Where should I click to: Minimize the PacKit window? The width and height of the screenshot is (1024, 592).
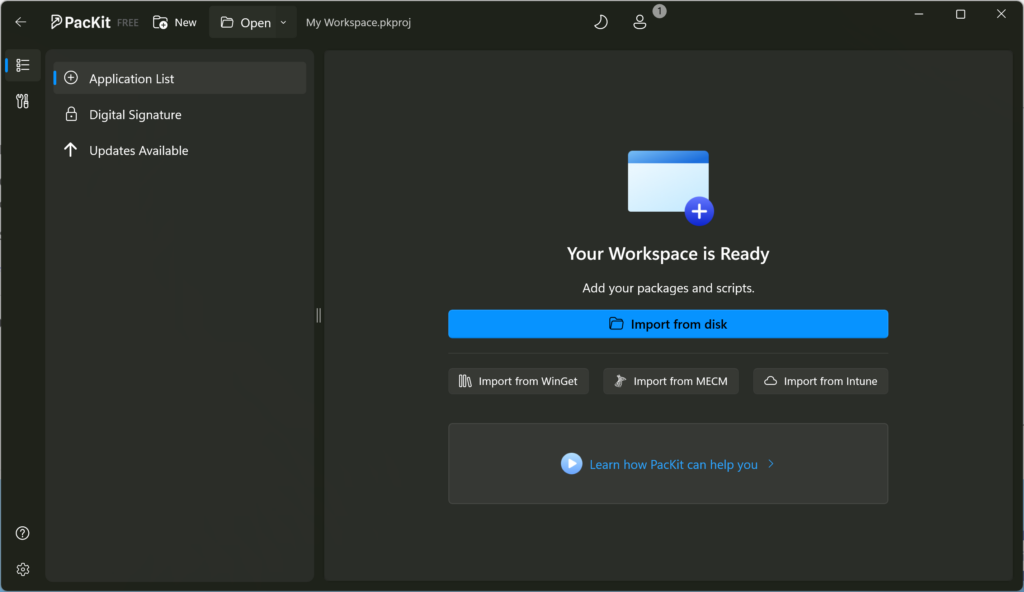(919, 14)
